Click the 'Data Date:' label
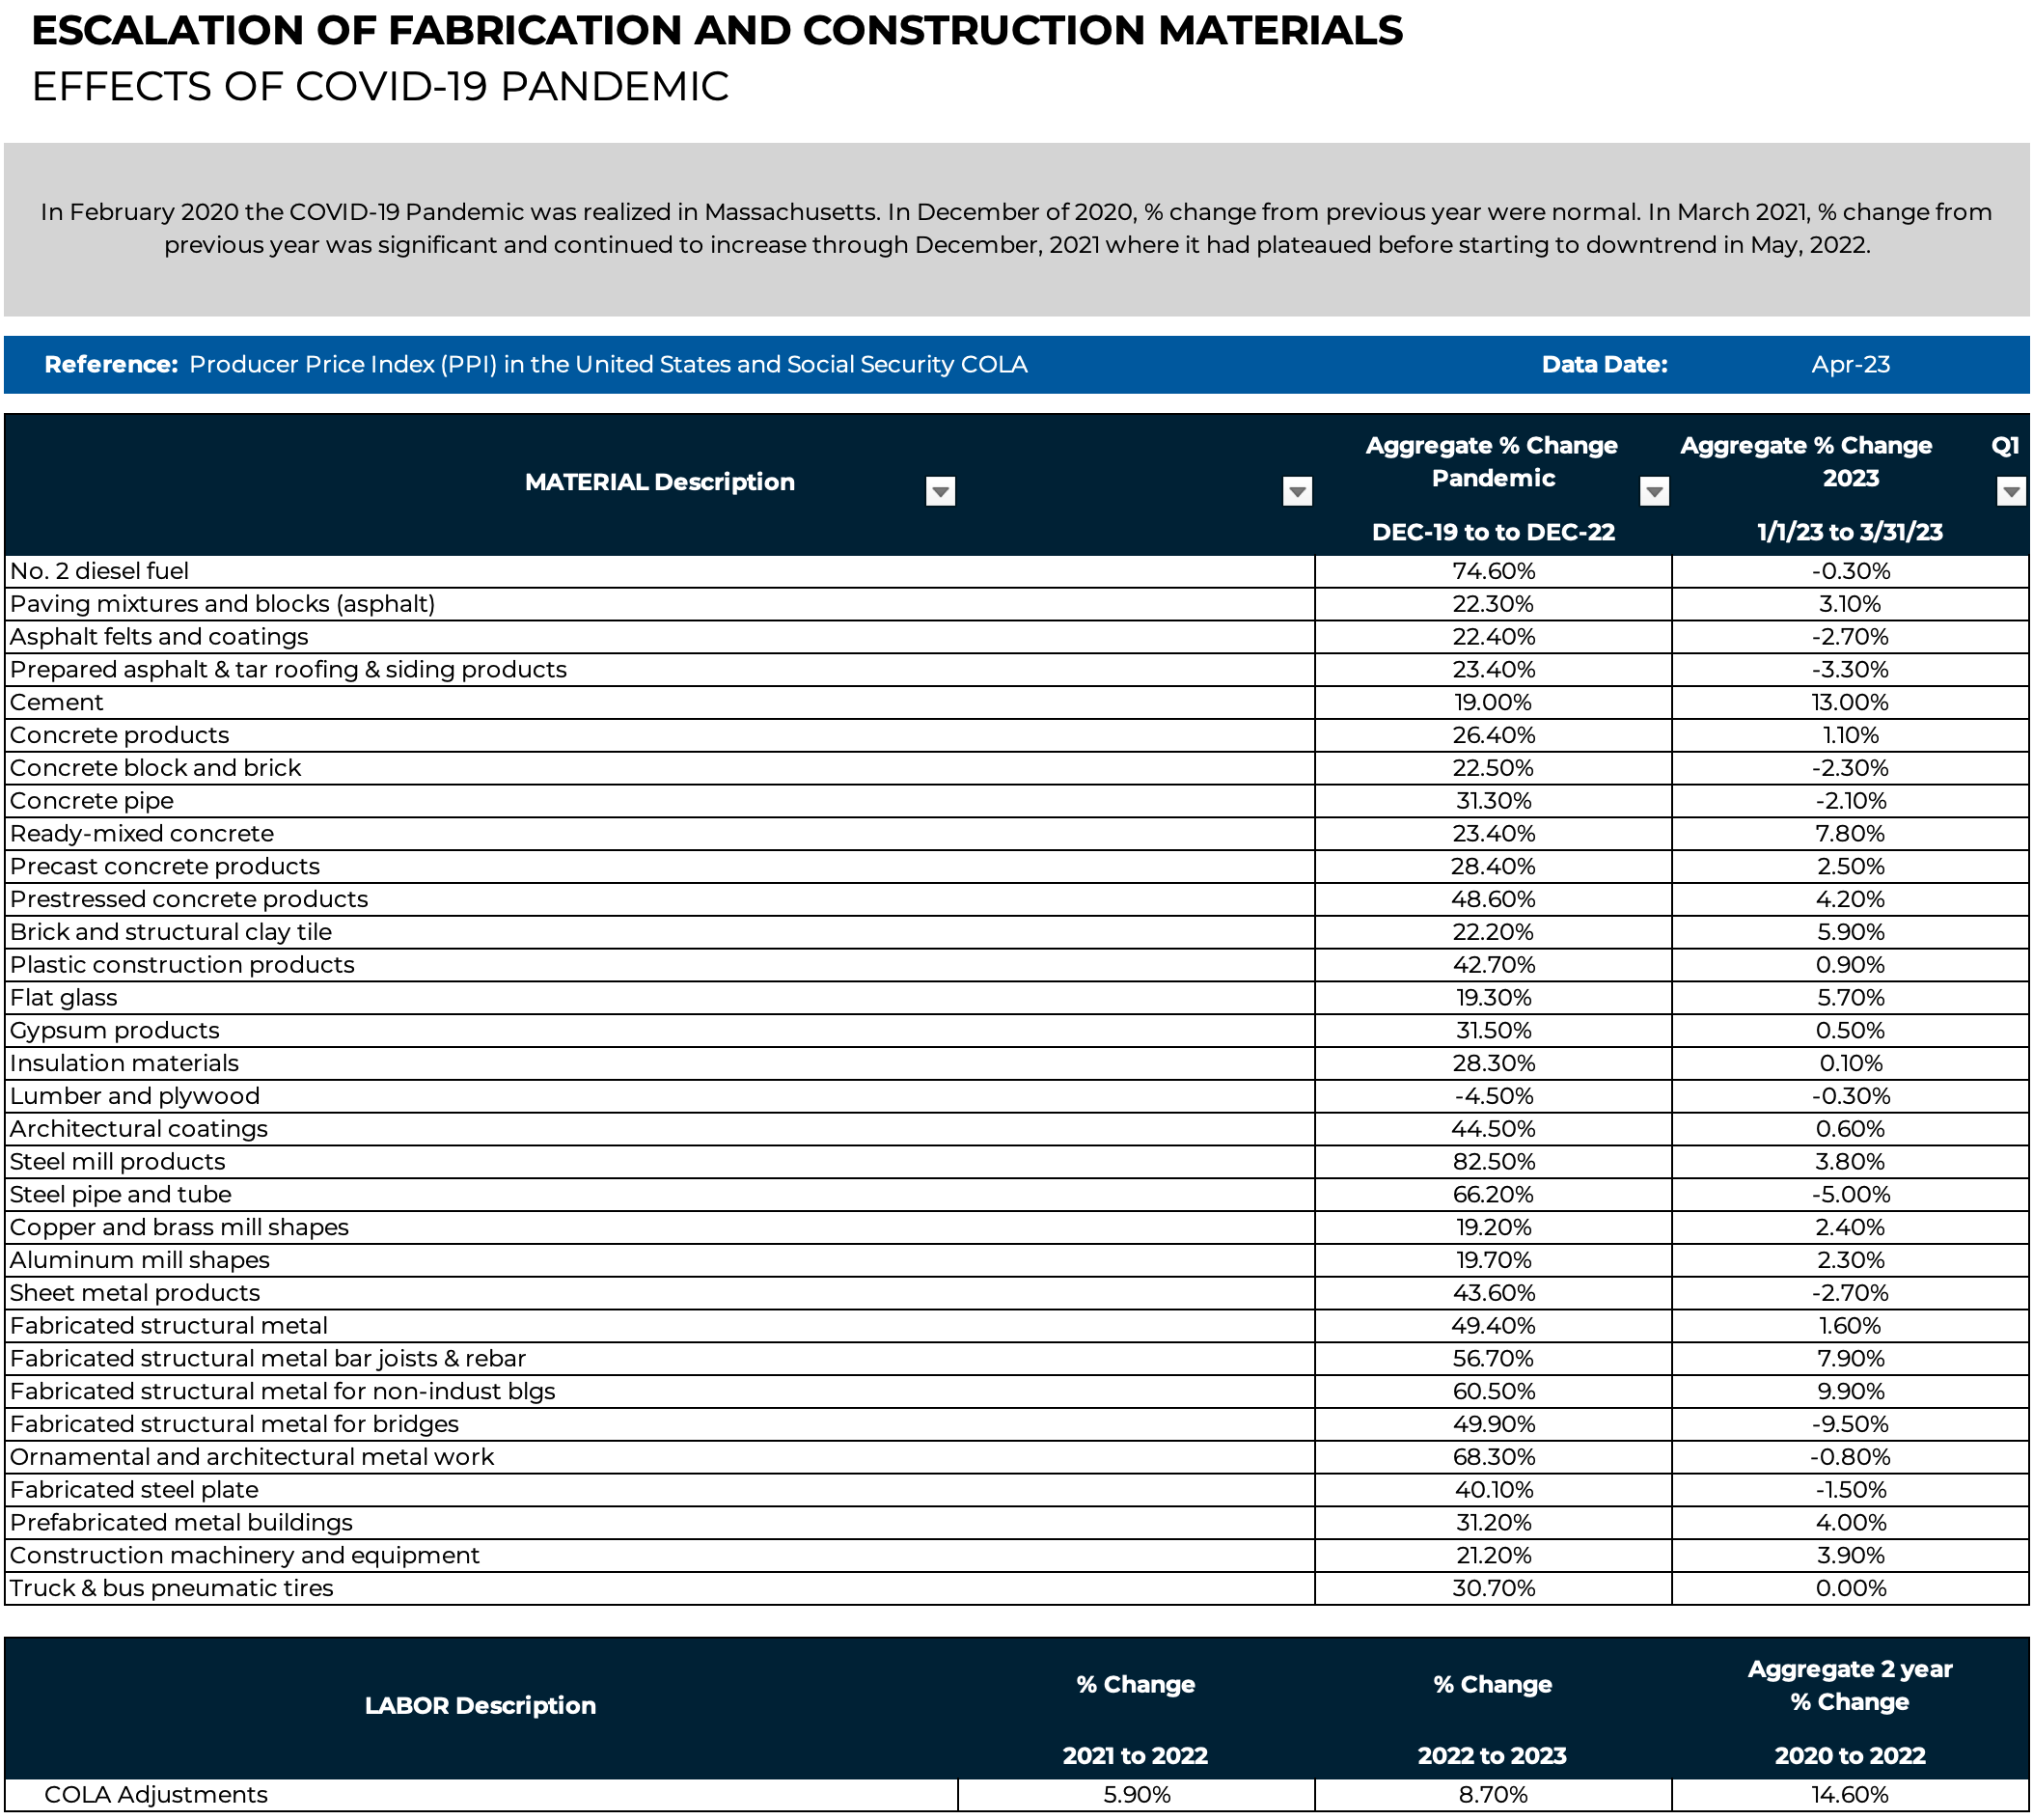This screenshot has height=1820, width=2033. tap(1604, 365)
